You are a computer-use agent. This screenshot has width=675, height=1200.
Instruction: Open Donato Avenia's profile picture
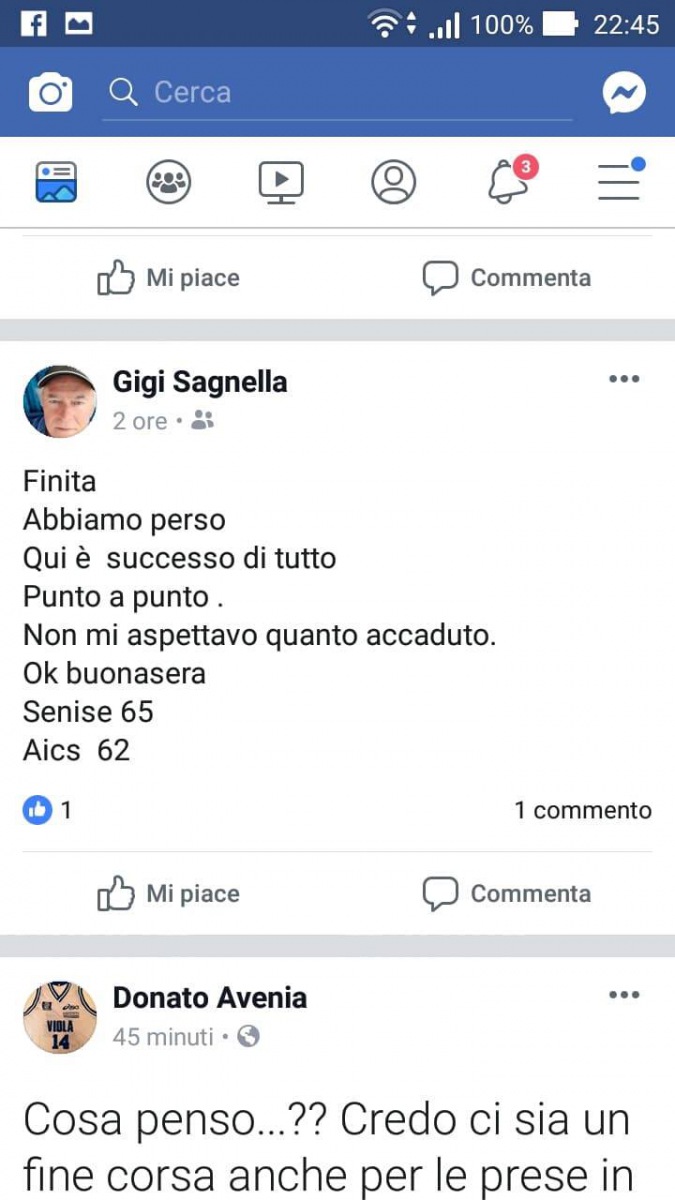click(x=60, y=1017)
